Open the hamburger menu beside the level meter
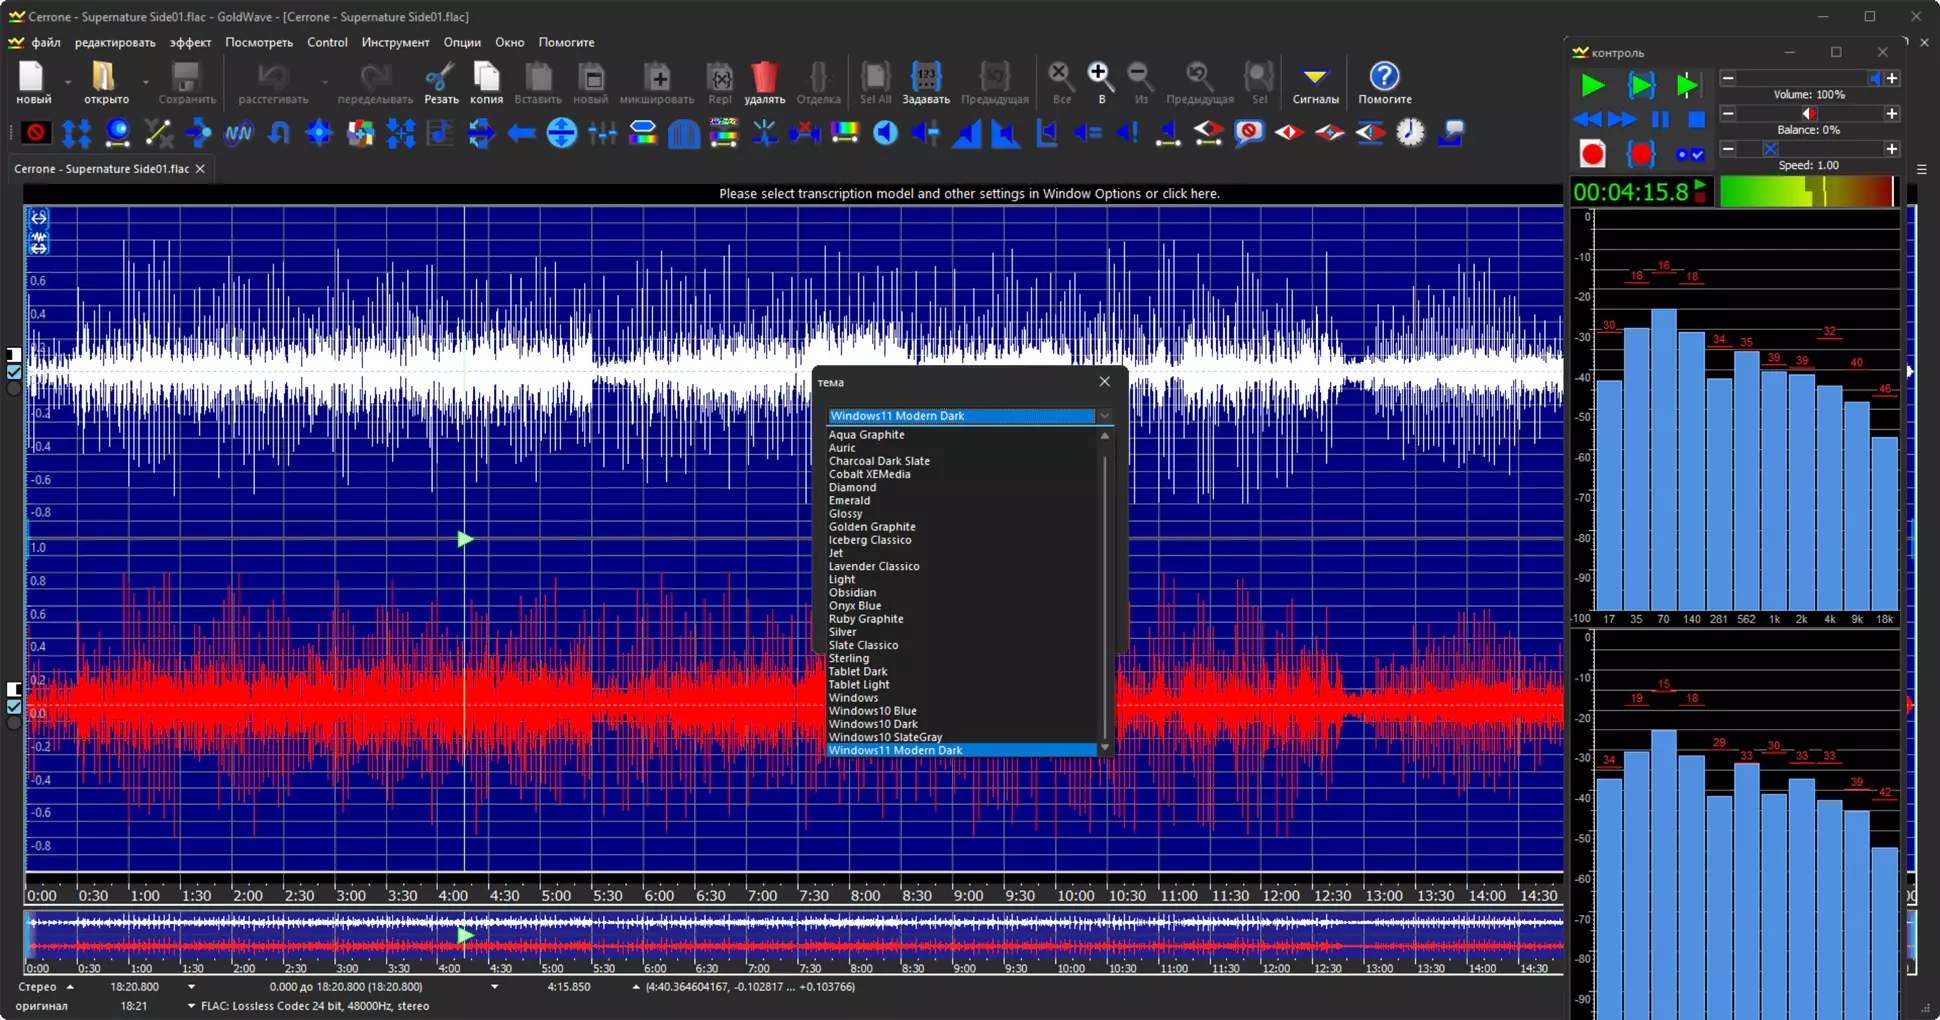 1921,169
